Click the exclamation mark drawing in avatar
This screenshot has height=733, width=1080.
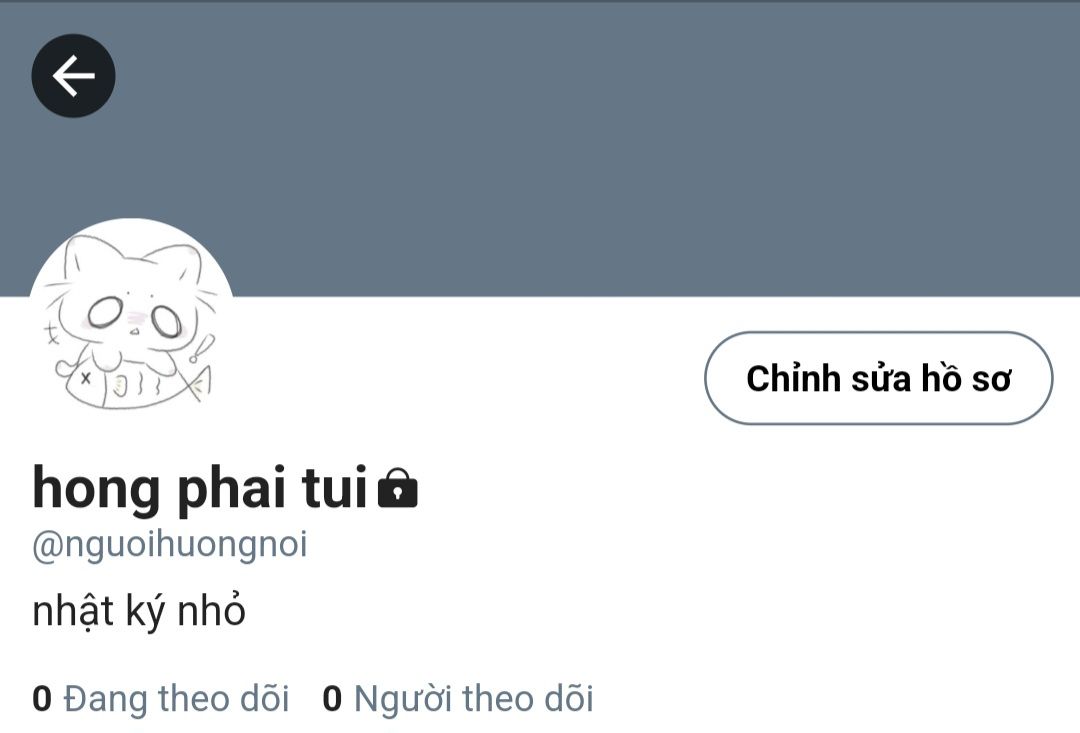(201, 349)
